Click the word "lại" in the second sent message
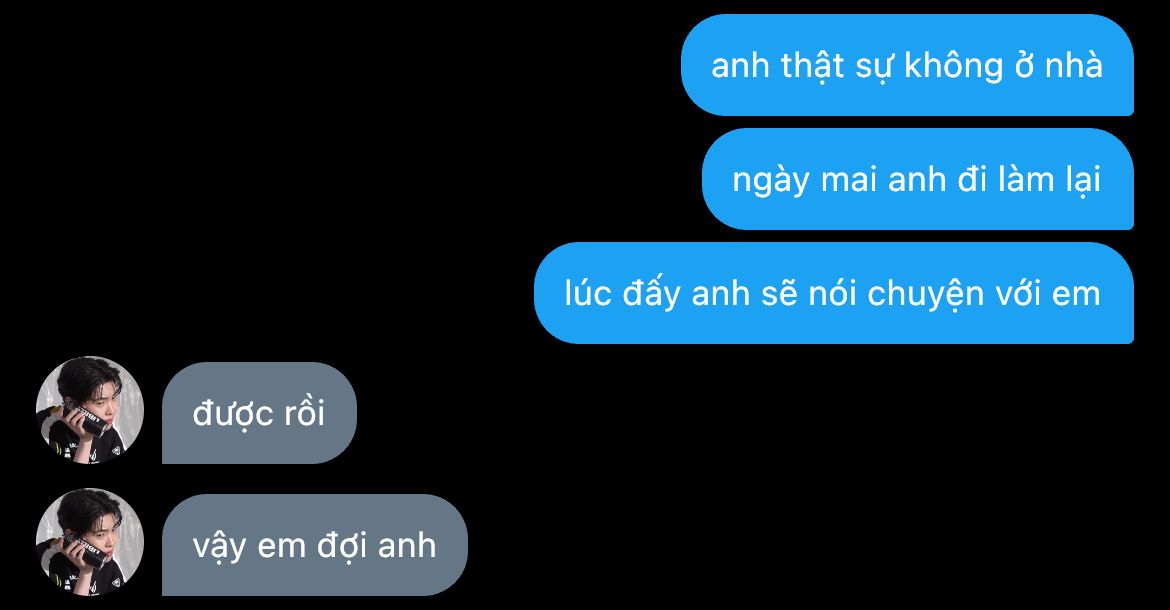Image resolution: width=1170 pixels, height=610 pixels. point(1082,181)
